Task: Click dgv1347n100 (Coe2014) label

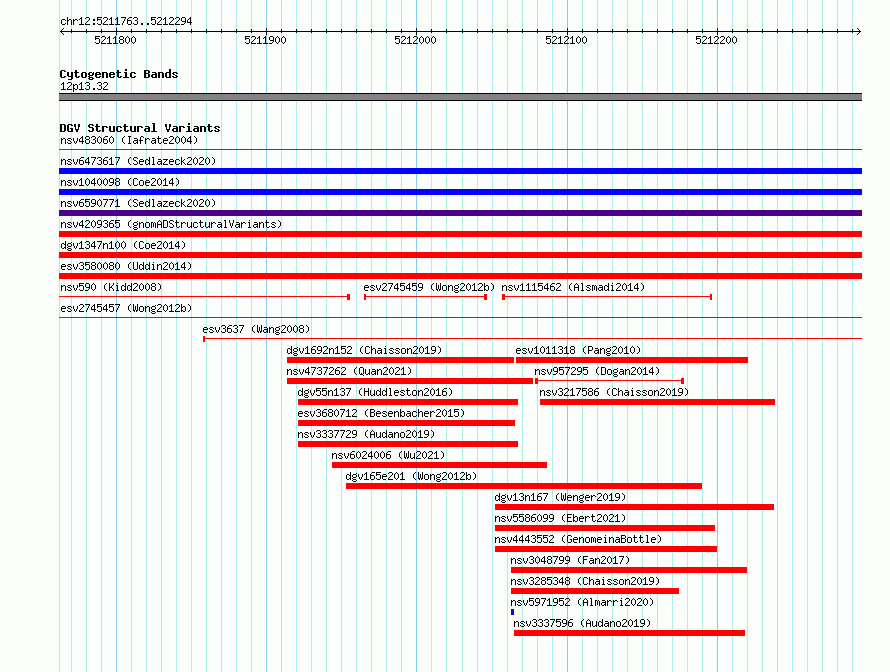Action: click(123, 245)
